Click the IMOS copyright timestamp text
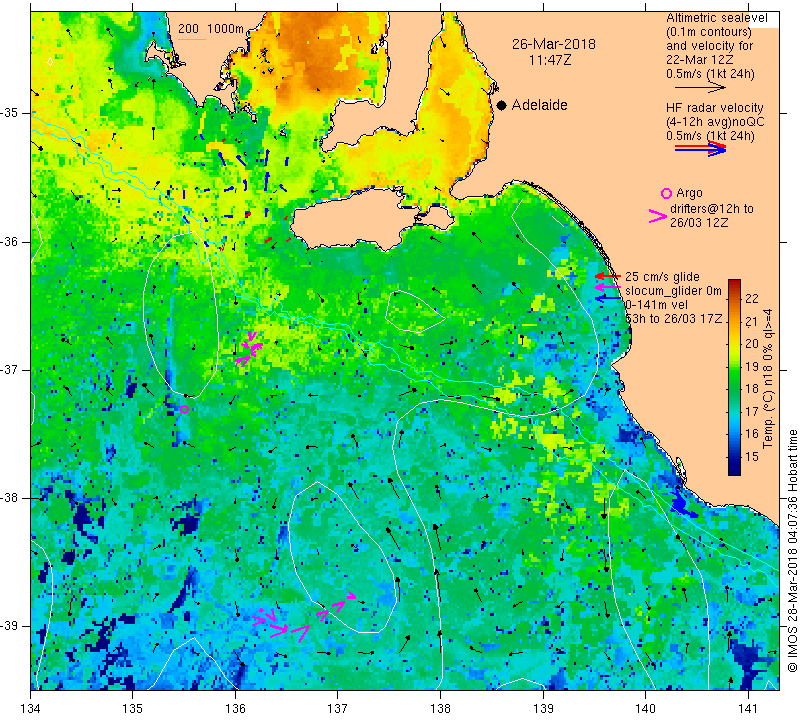800x720 pixels. click(x=792, y=550)
